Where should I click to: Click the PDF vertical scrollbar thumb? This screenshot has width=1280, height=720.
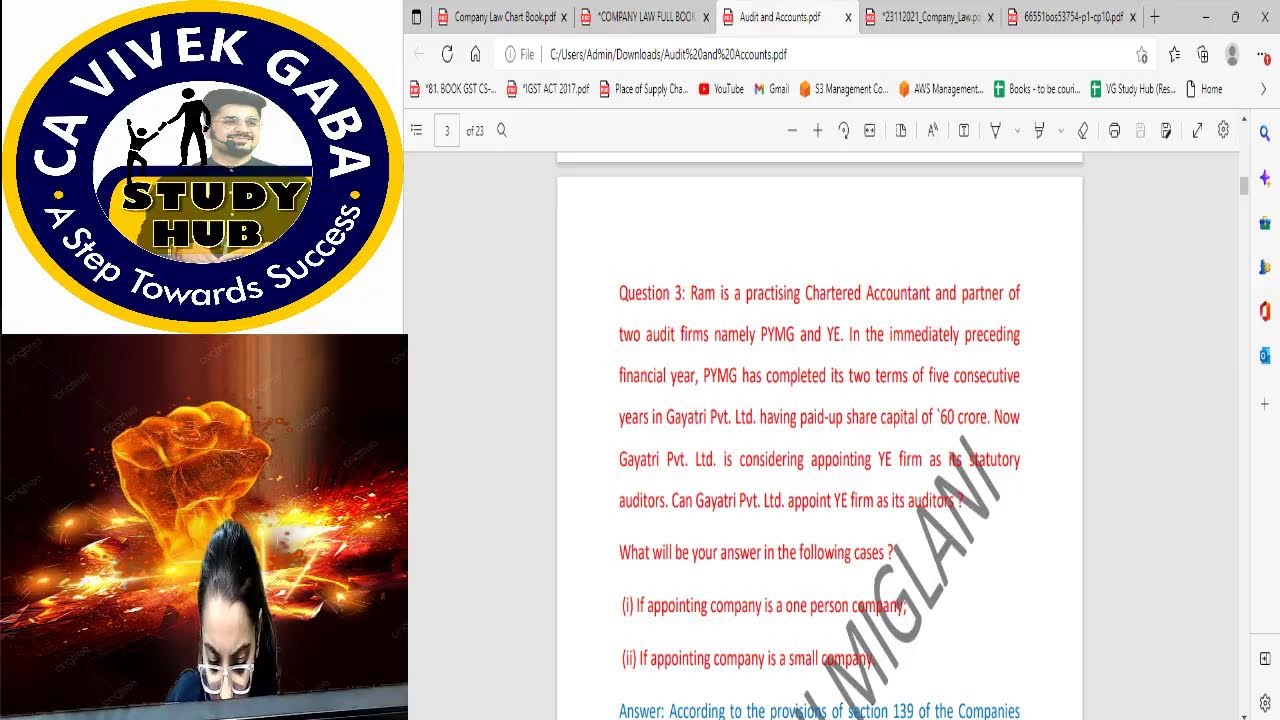(x=1244, y=186)
